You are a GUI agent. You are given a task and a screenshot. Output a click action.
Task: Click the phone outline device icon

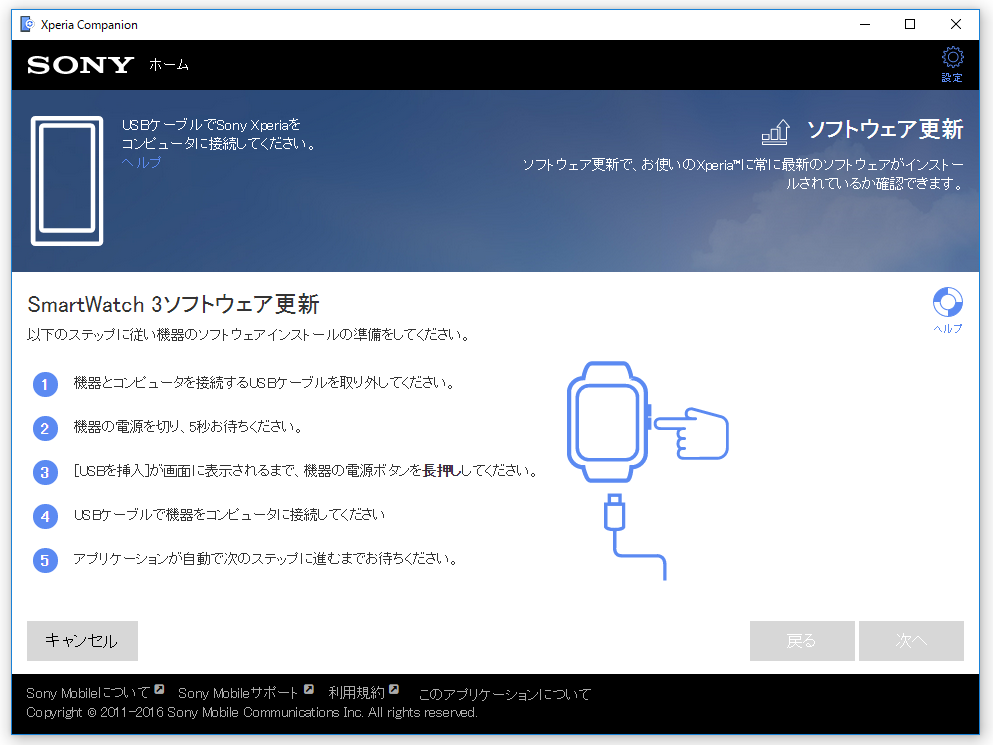pos(67,181)
